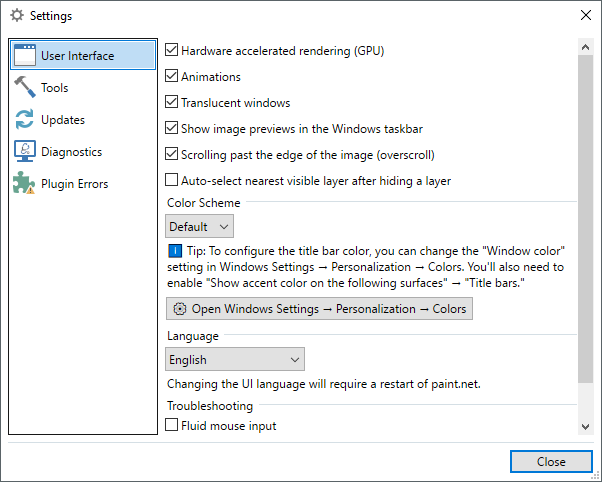Click the Troubleshooting section heading

210,406
